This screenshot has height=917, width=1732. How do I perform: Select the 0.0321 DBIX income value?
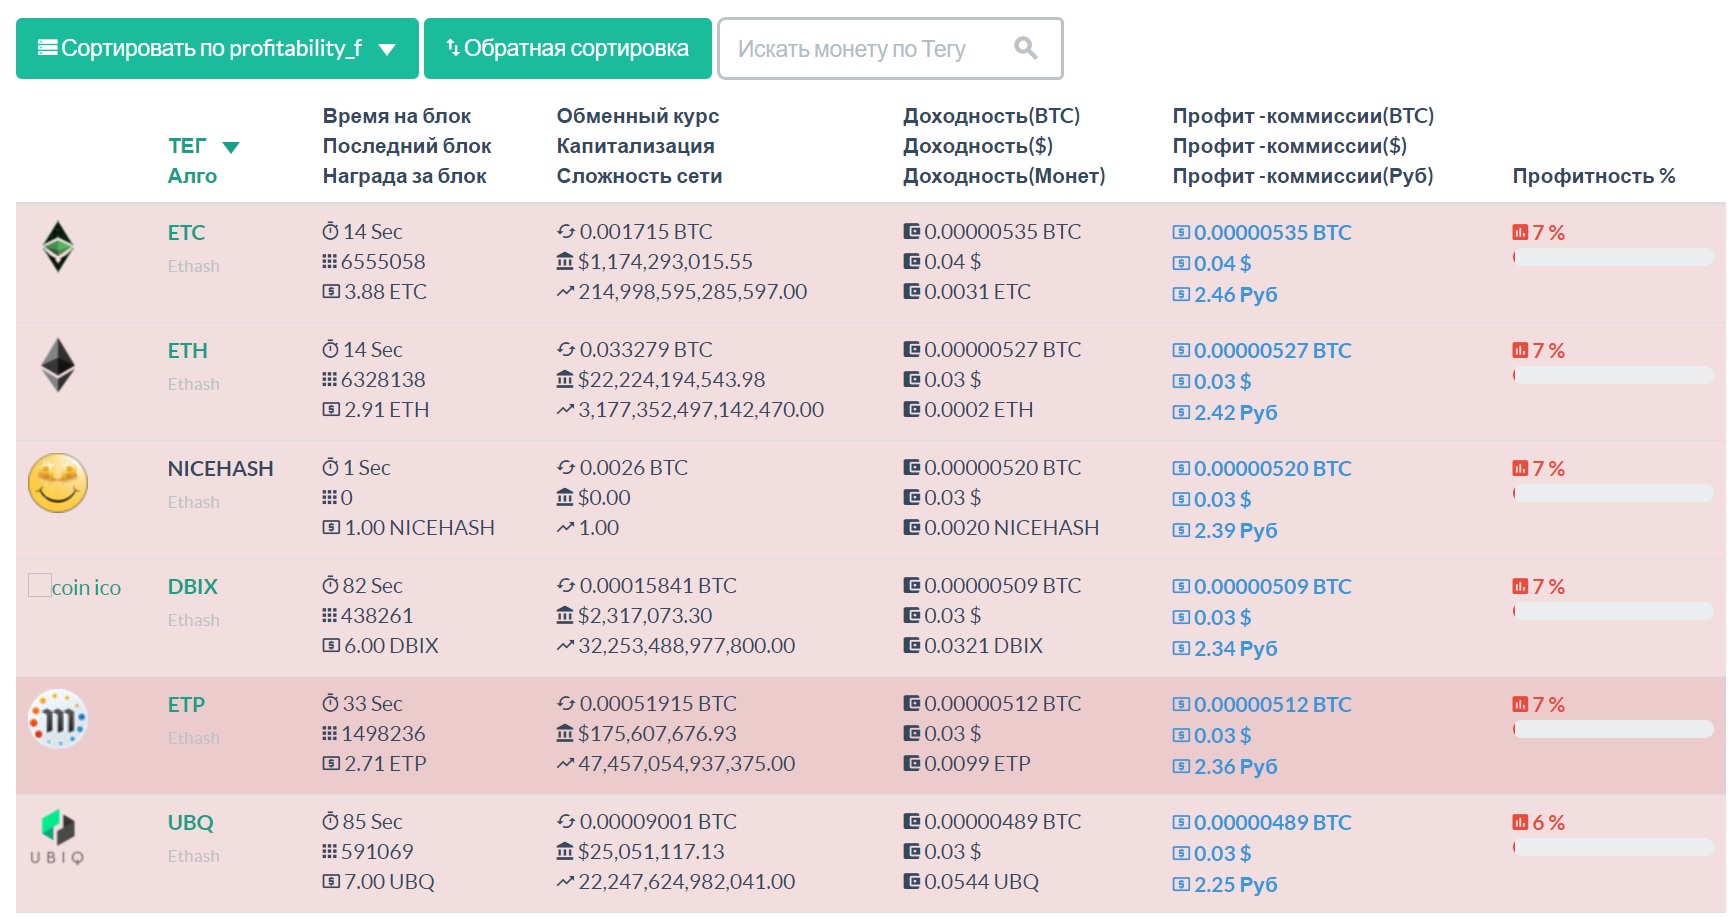(983, 645)
